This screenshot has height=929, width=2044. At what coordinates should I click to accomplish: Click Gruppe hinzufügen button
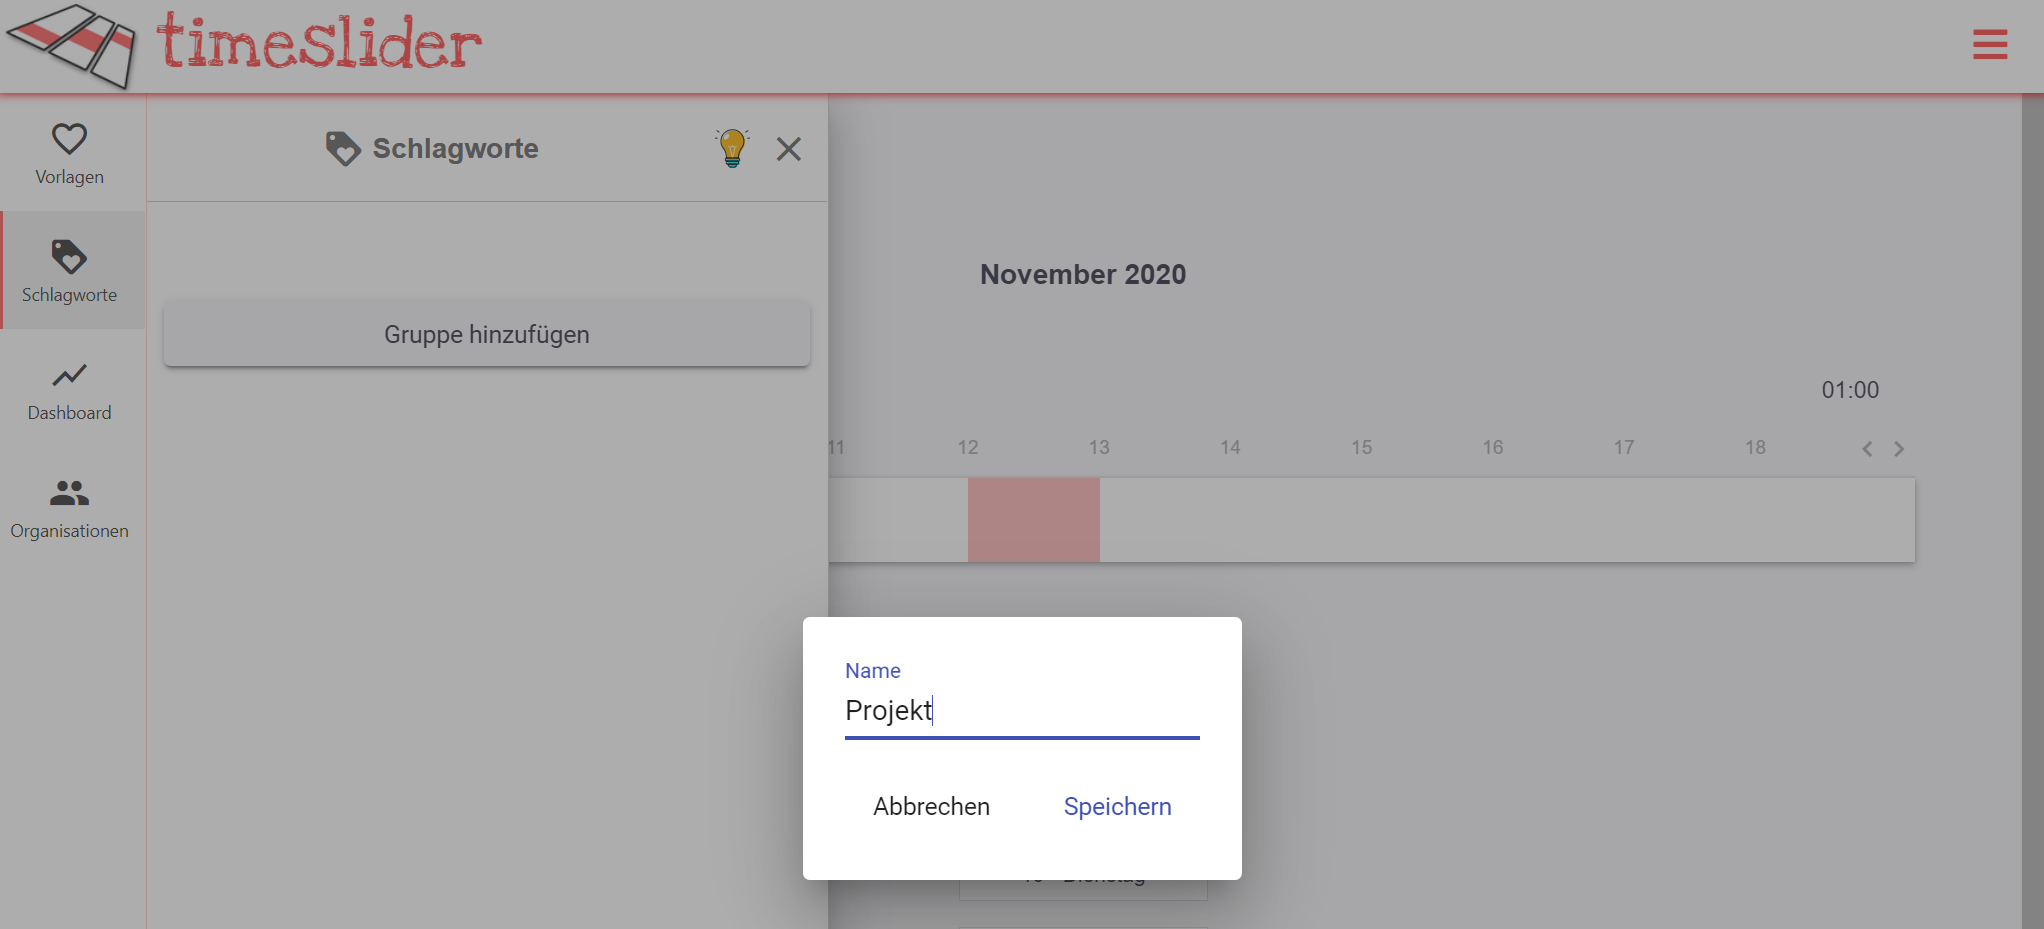(487, 334)
